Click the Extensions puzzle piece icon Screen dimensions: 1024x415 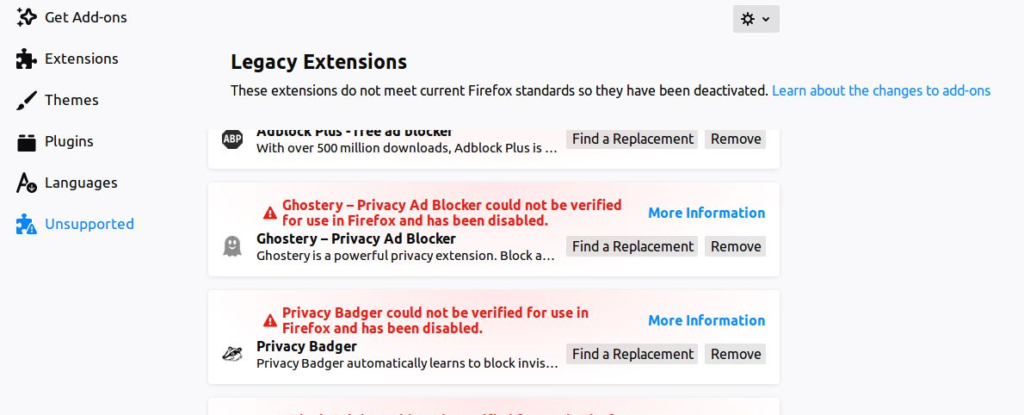[x=27, y=59]
